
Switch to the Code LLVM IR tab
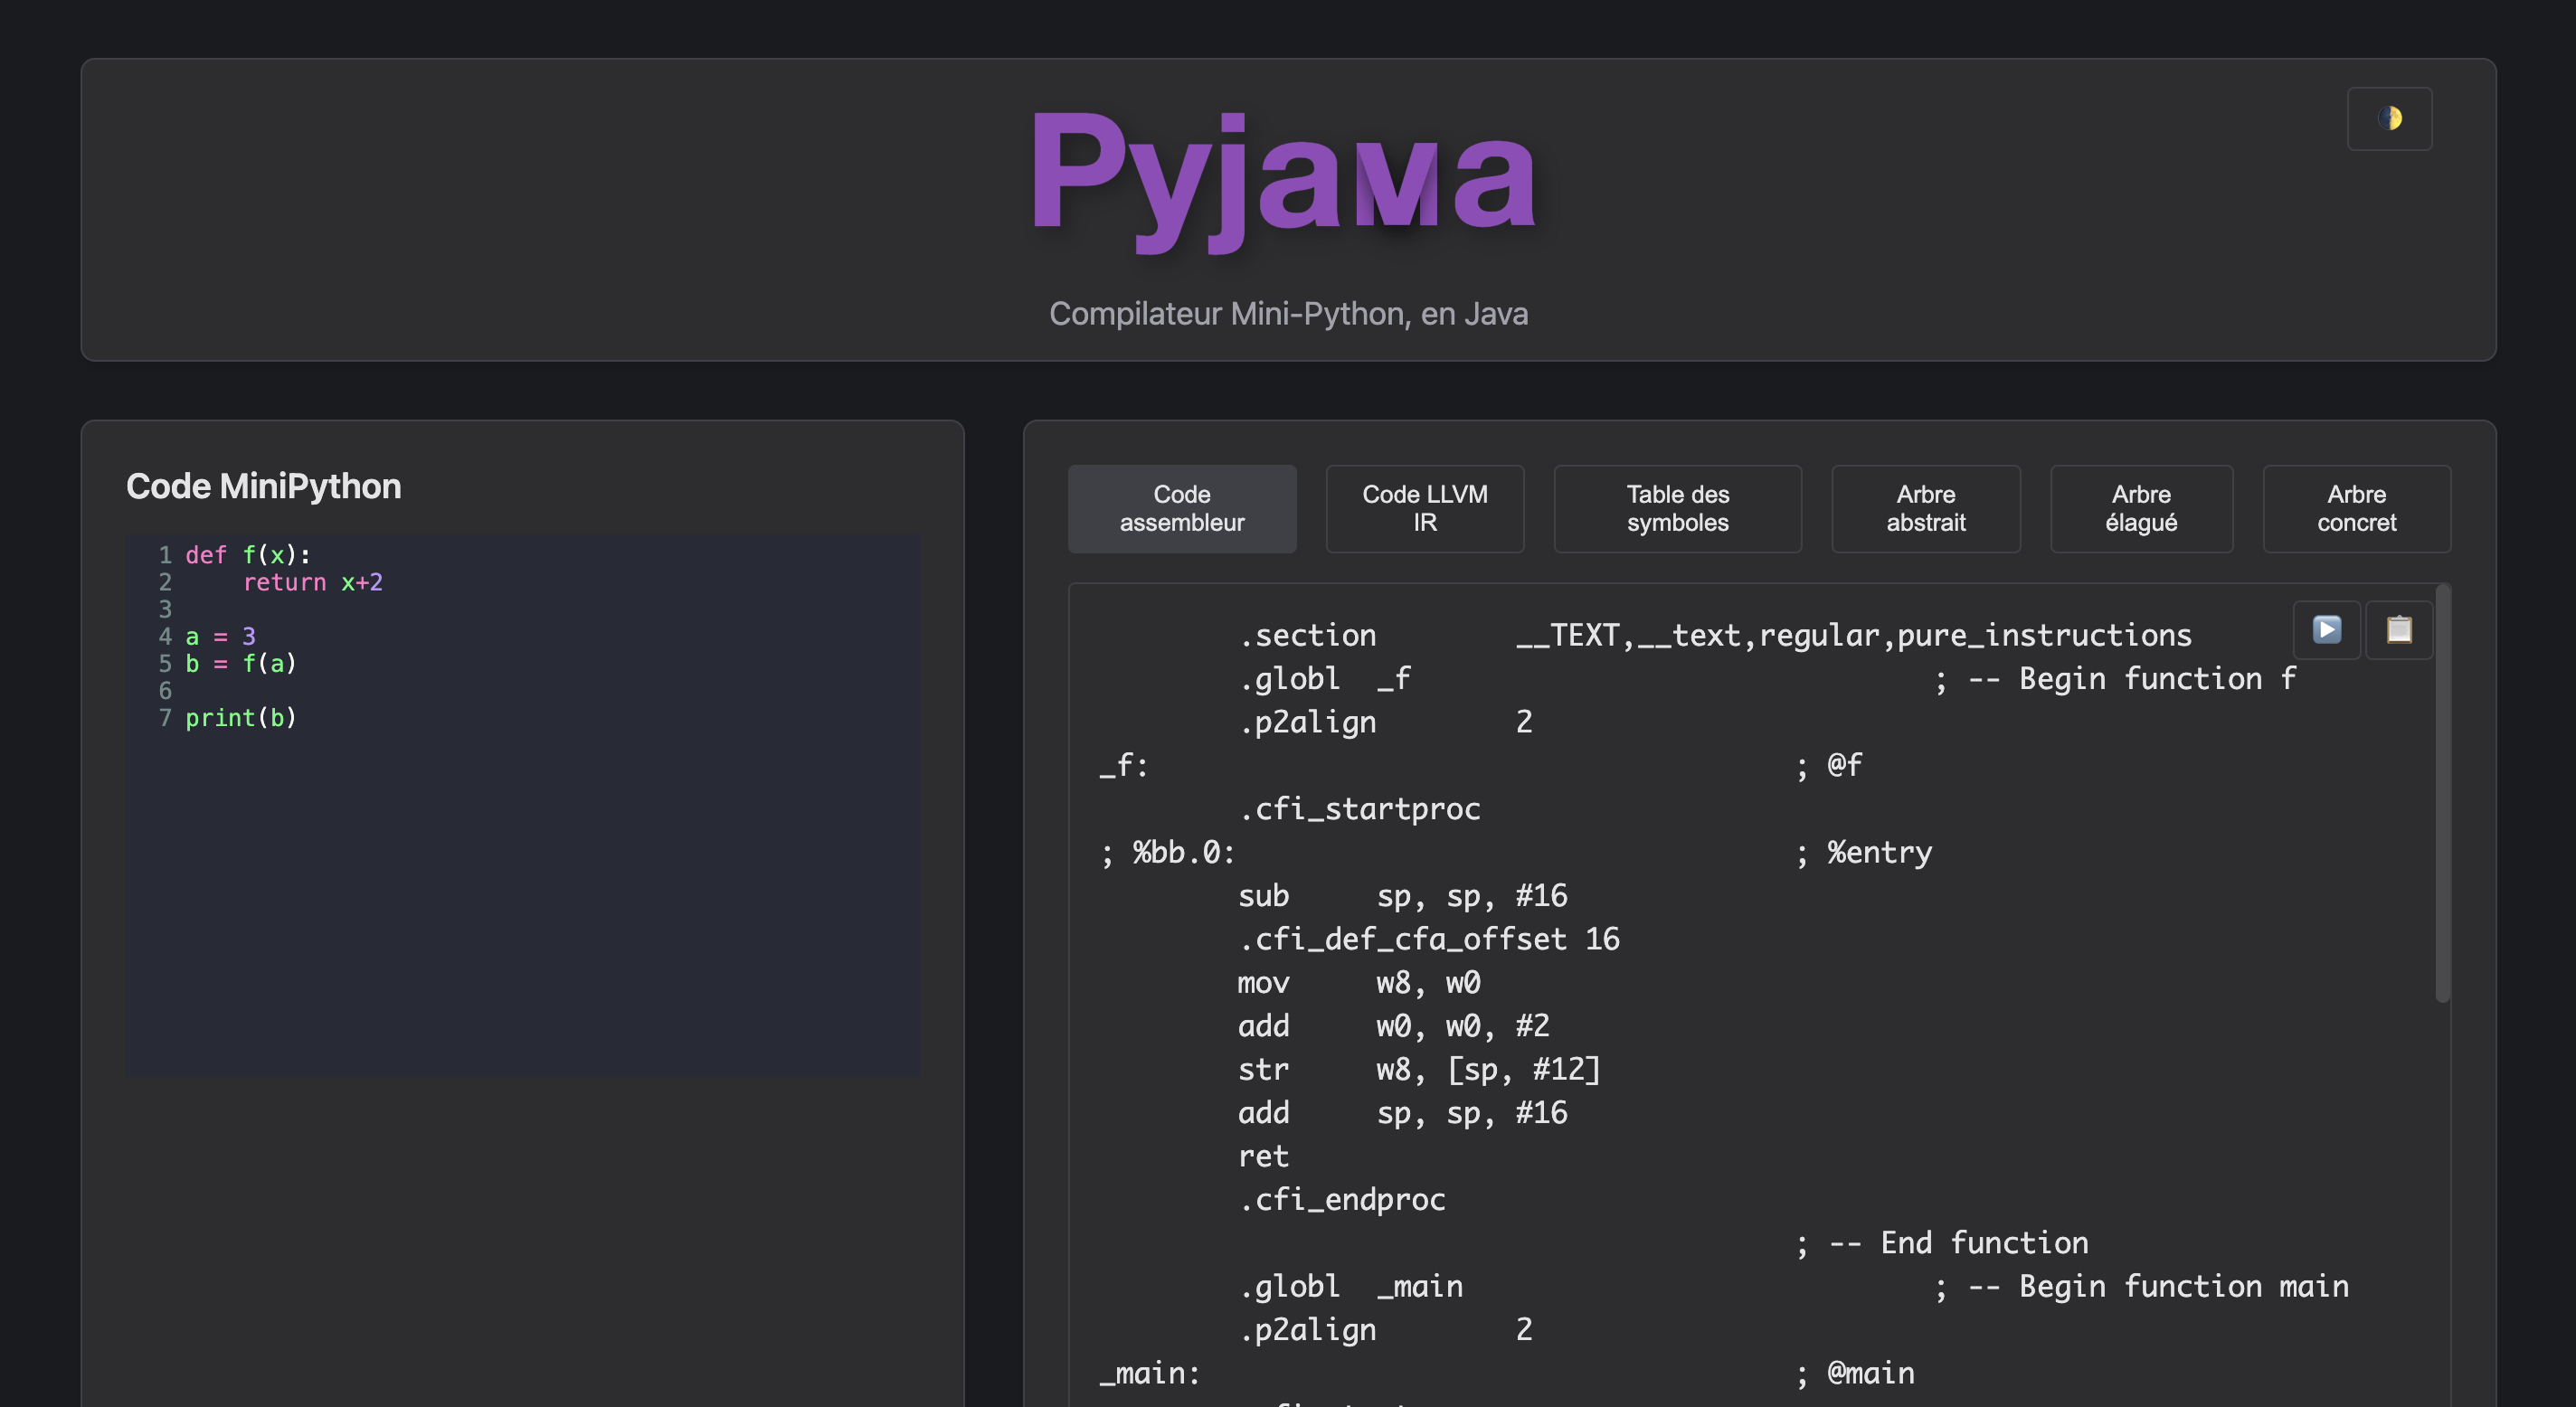click(1424, 509)
